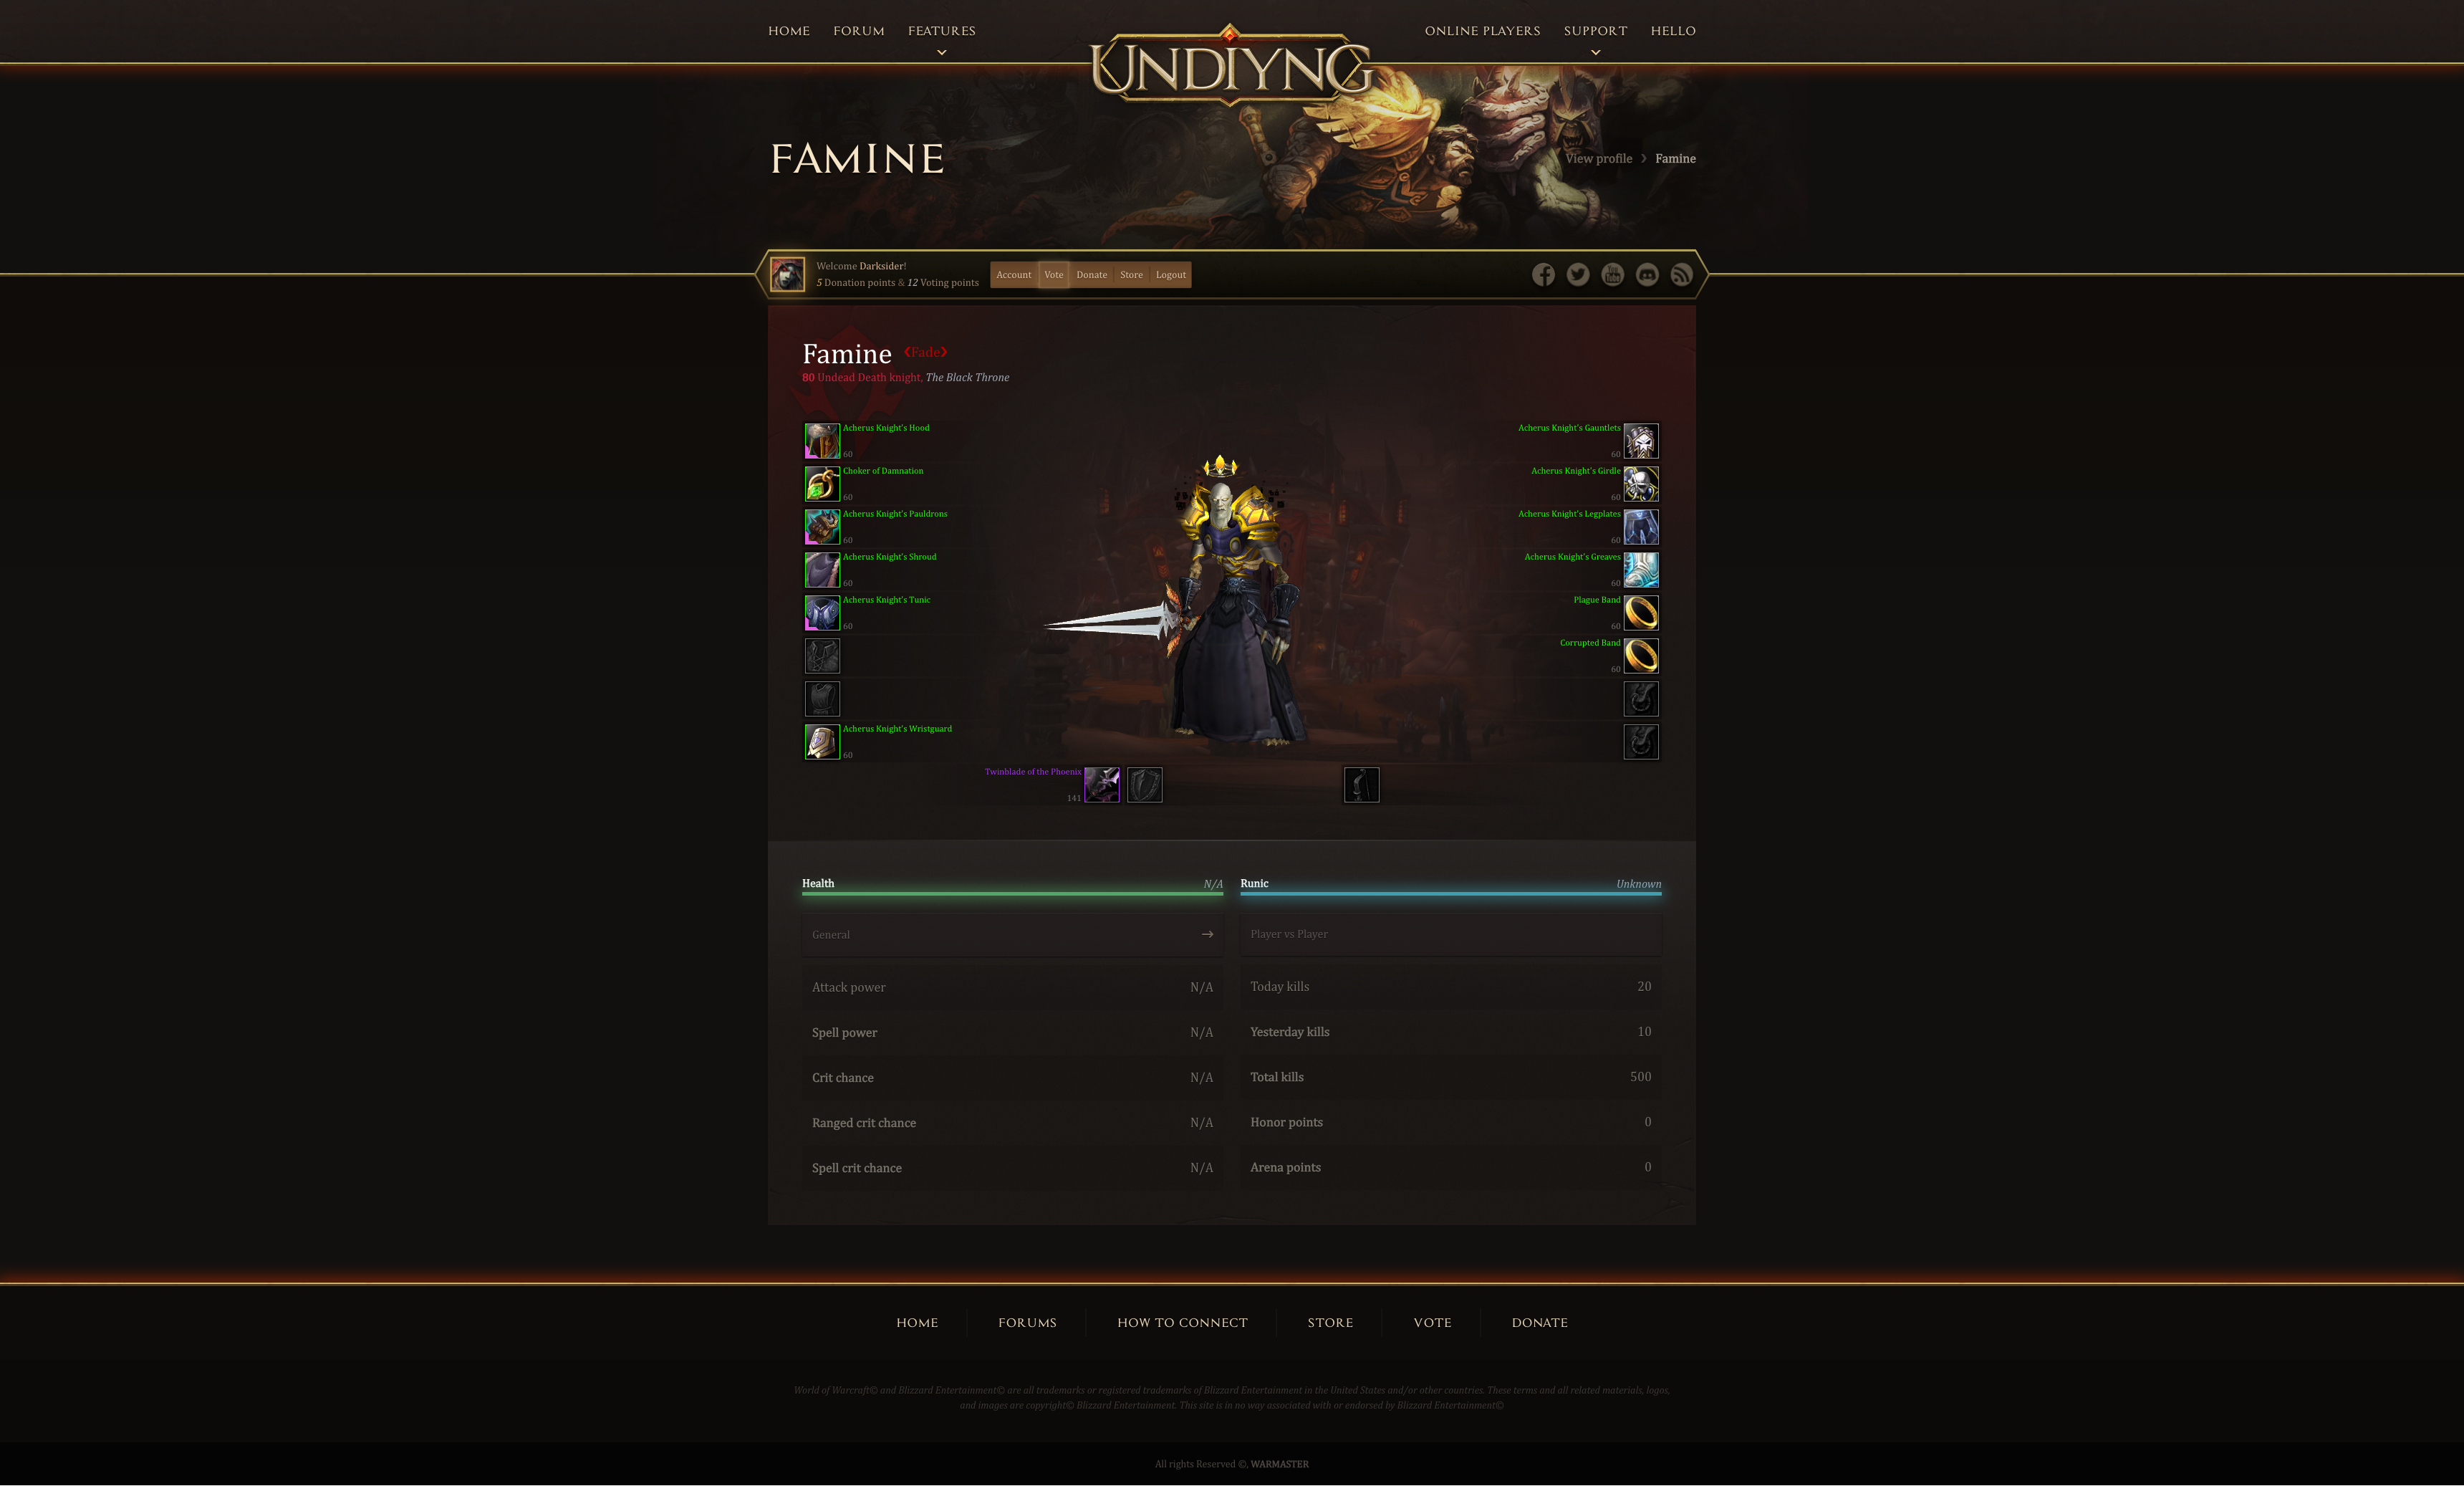Image resolution: width=2464 pixels, height=1486 pixels.
Task: Open the Account tab
Action: click(x=1014, y=275)
